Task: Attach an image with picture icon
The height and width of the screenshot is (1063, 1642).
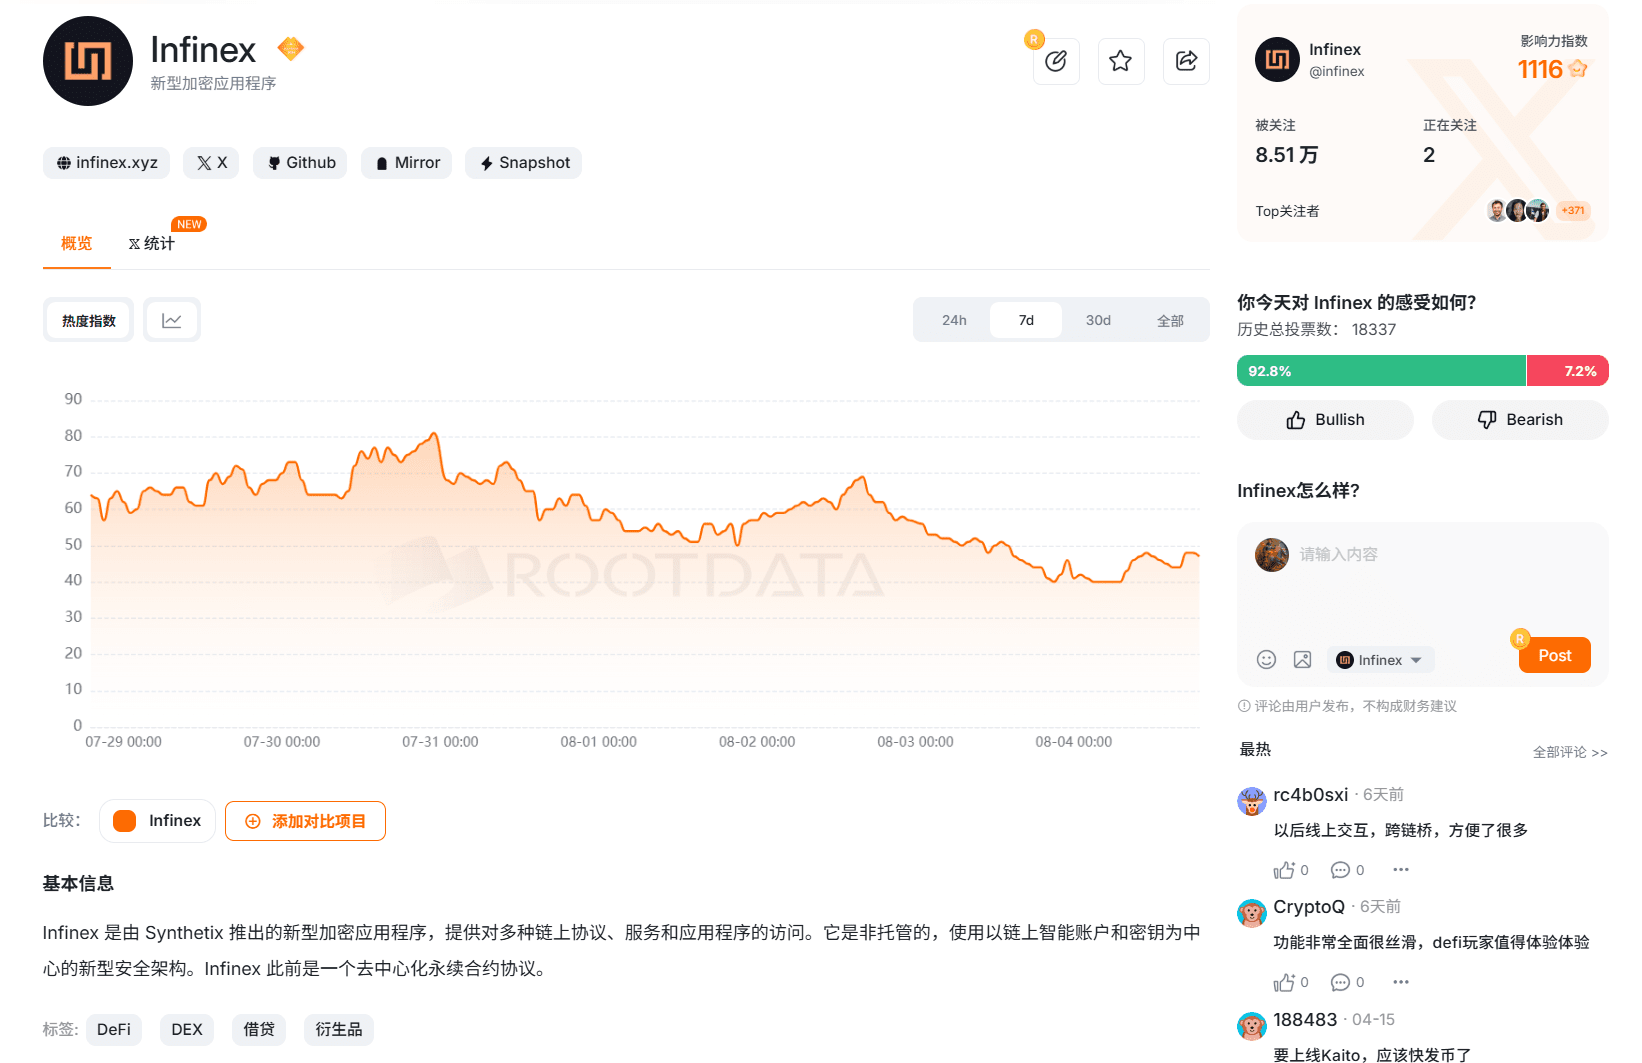Action: tap(1302, 660)
